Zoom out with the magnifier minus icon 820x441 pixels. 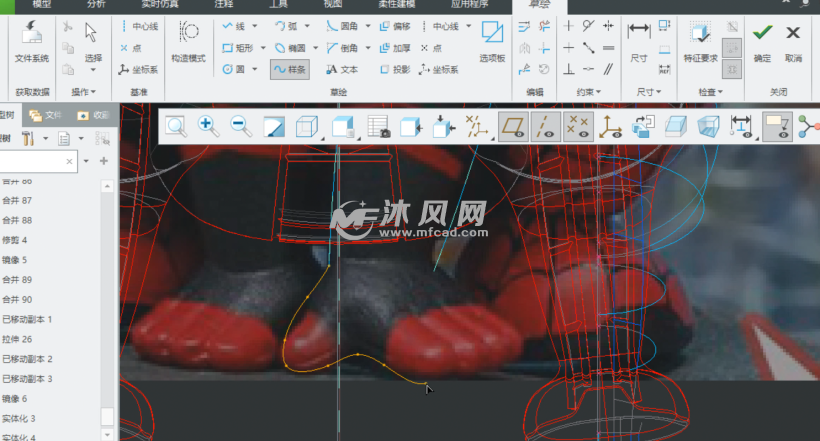241,127
